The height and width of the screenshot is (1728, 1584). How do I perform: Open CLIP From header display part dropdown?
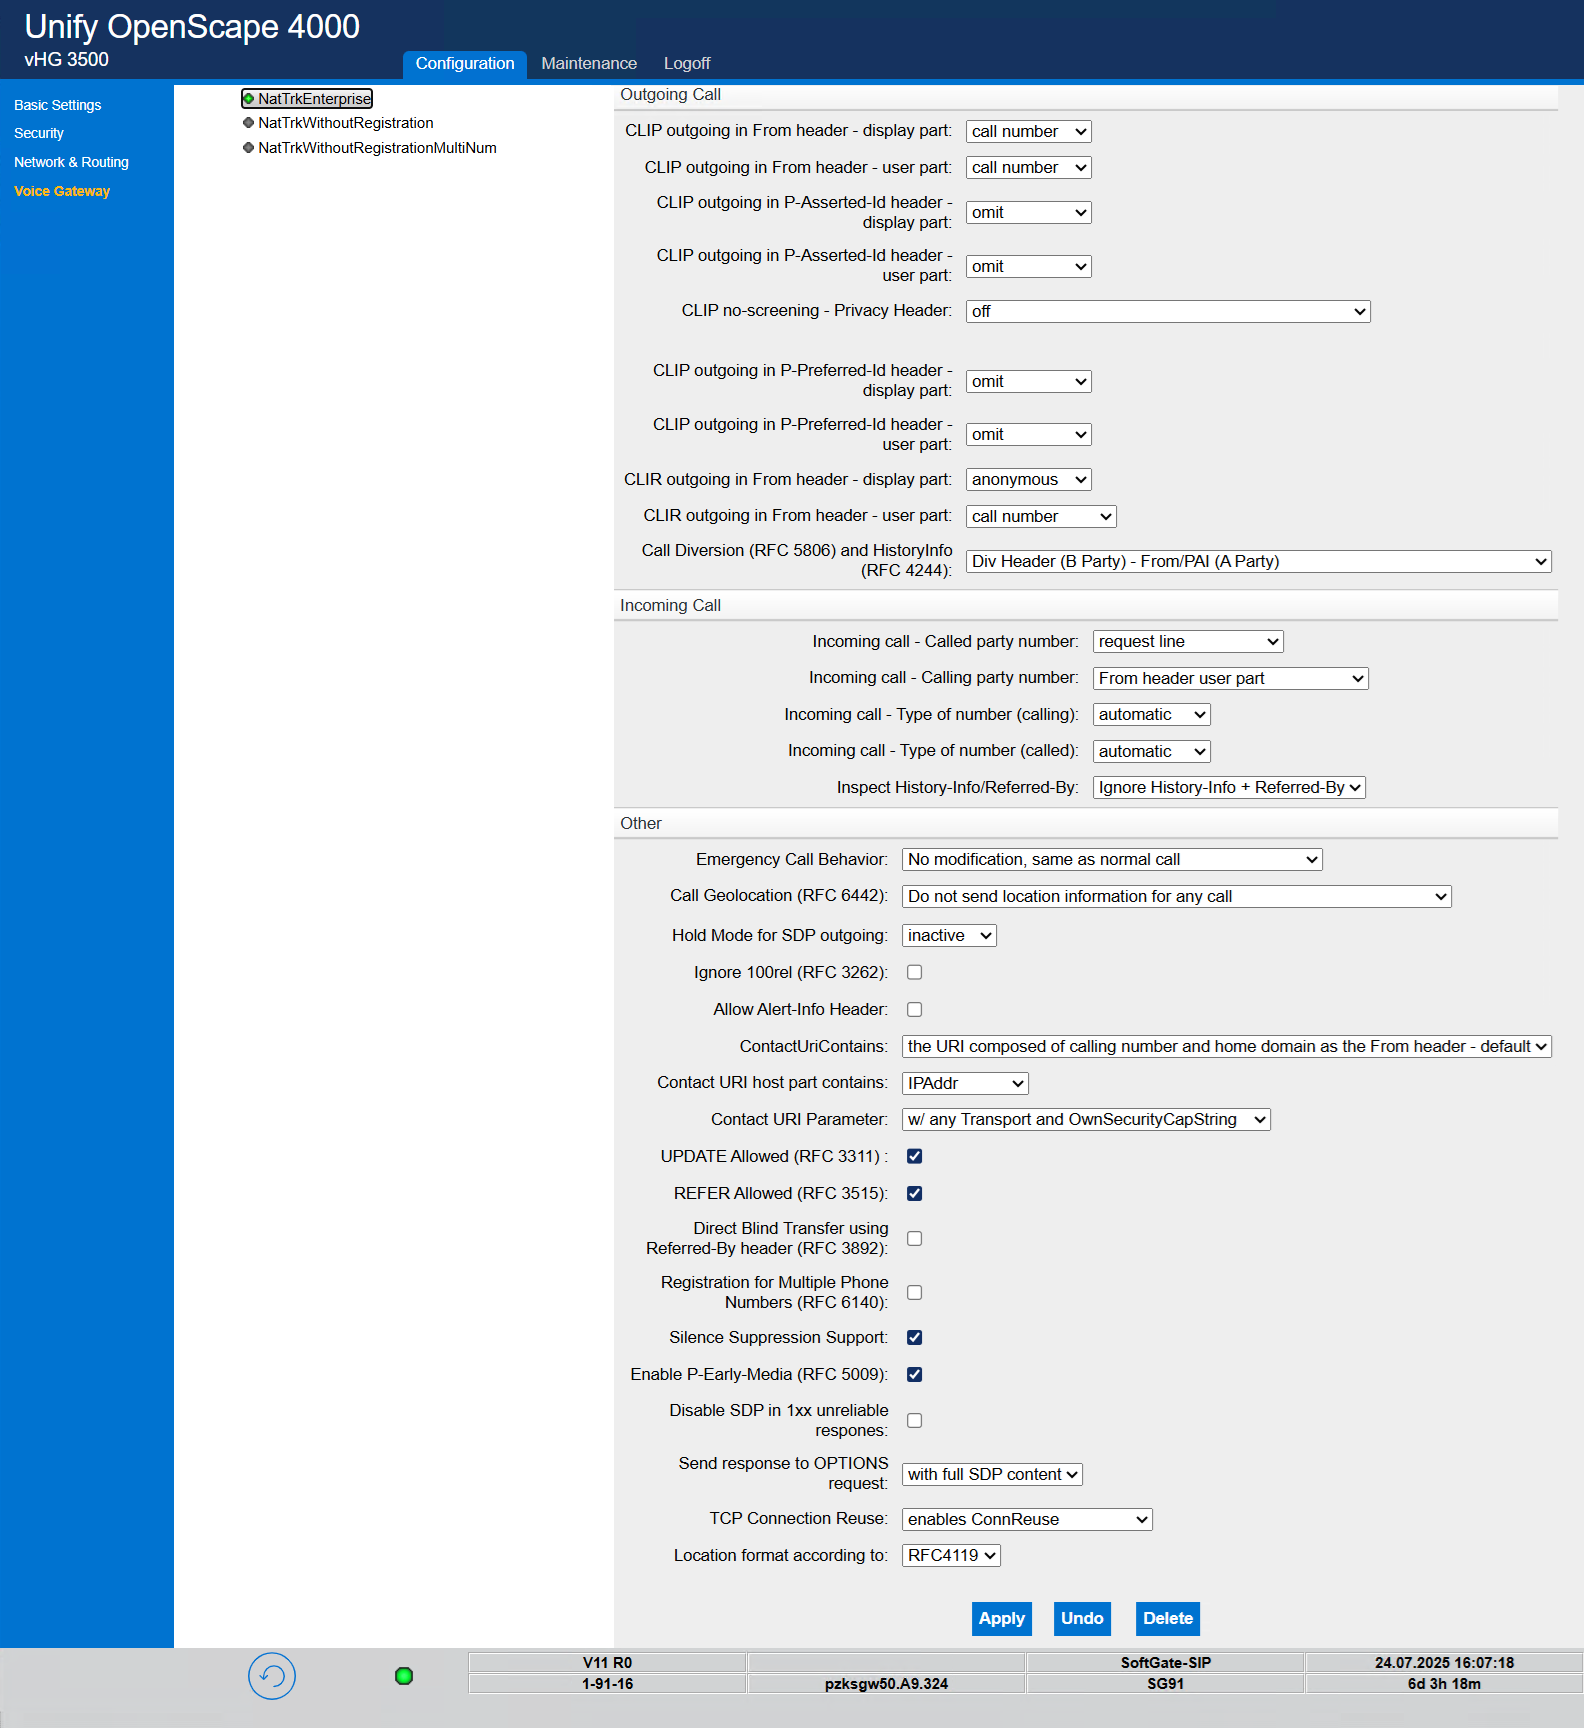point(1028,131)
